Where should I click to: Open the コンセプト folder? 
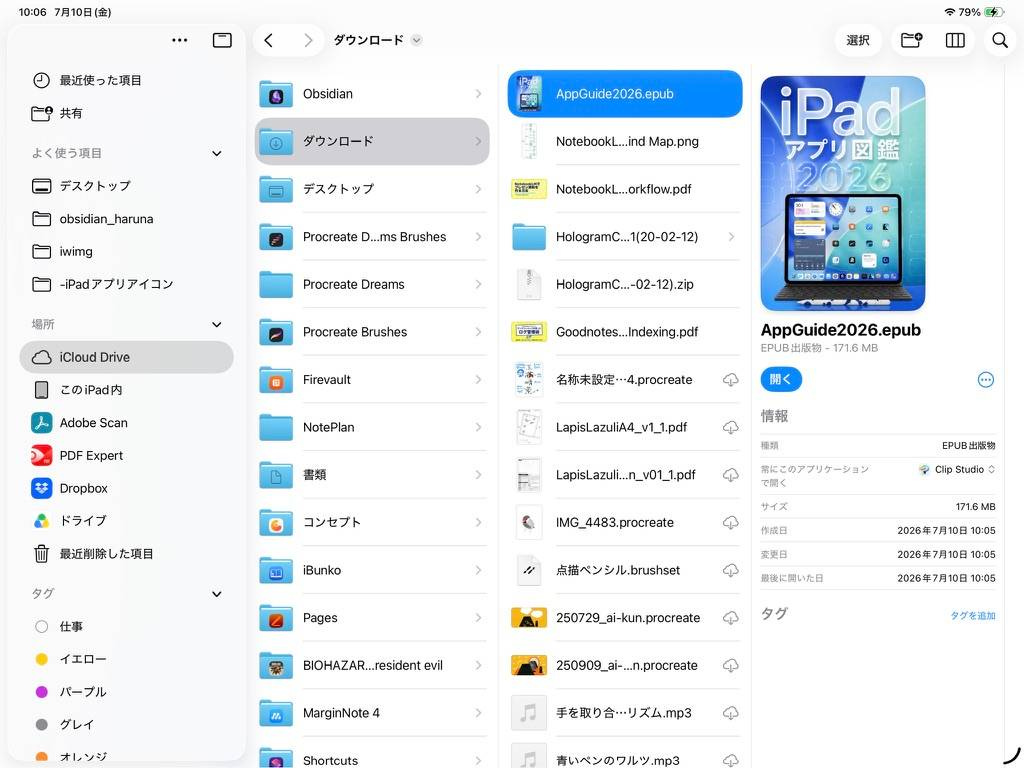[372, 522]
